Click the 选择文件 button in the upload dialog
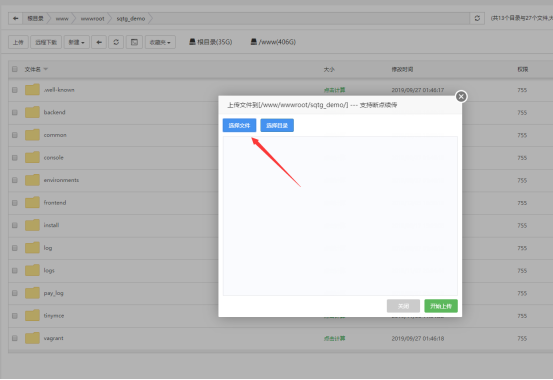The image size is (553, 380). tap(239, 125)
